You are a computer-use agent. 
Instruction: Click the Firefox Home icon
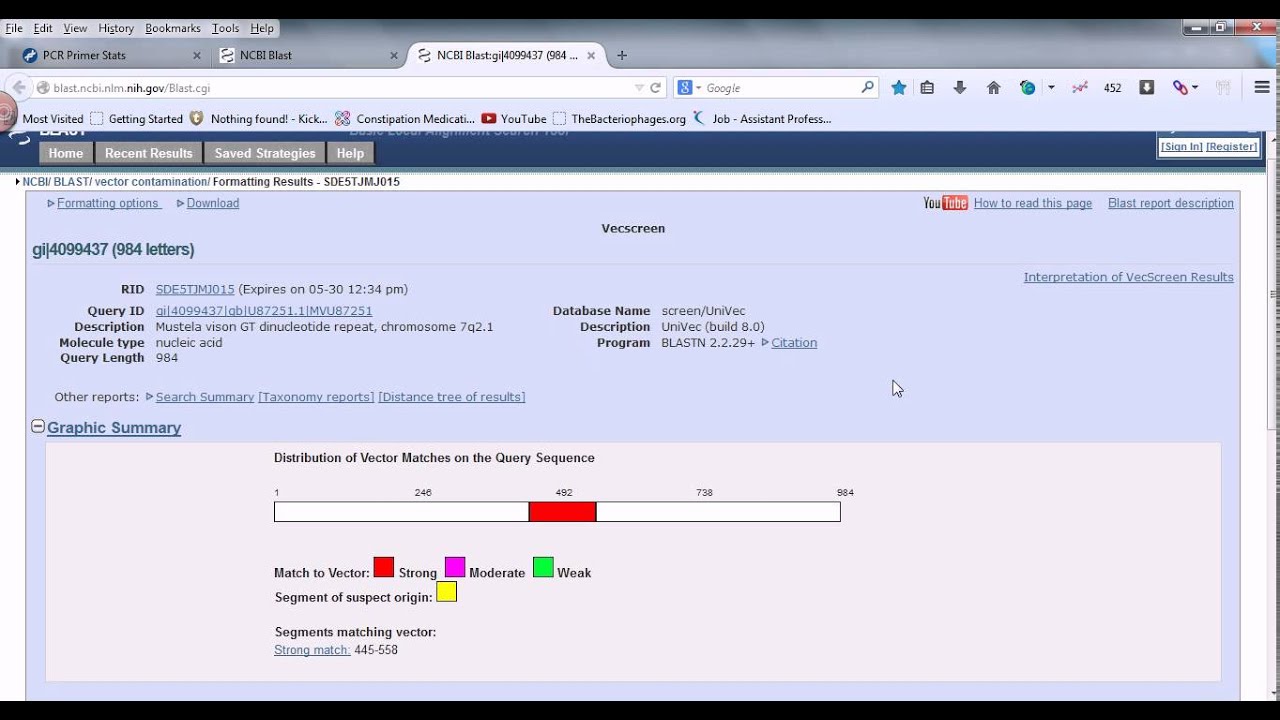point(994,87)
